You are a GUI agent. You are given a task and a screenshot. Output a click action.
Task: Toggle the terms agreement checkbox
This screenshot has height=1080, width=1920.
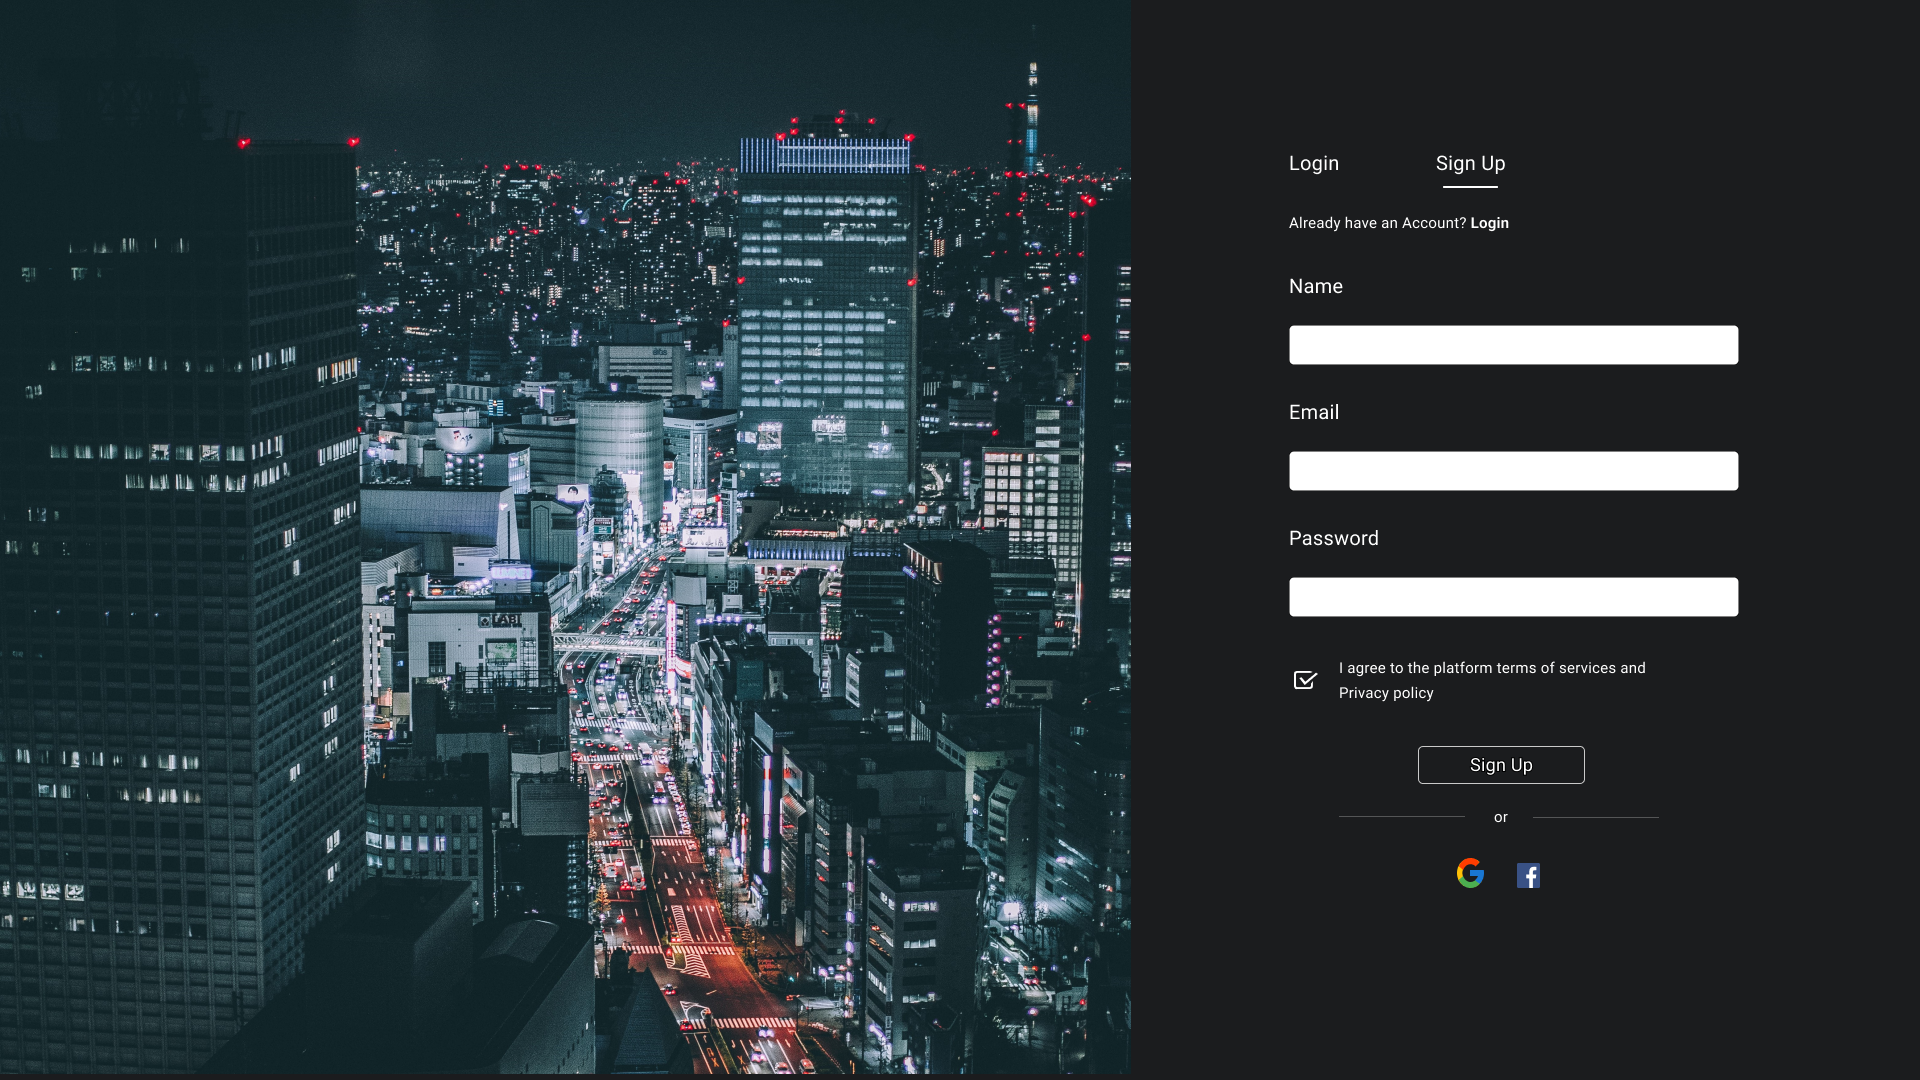[1305, 680]
